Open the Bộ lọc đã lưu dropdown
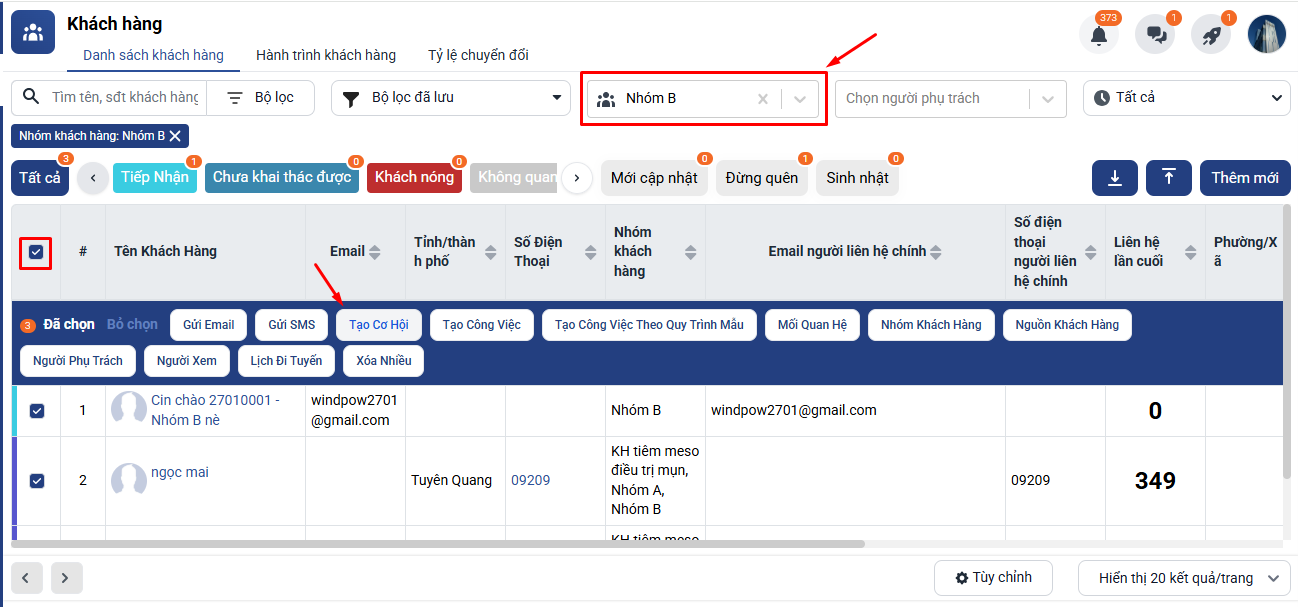1298x607 pixels. 450,98
